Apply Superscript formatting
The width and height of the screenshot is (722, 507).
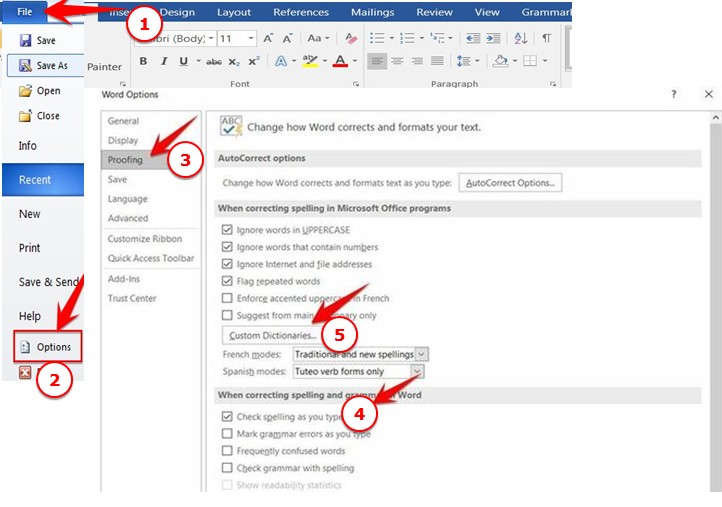pyautogui.click(x=254, y=61)
